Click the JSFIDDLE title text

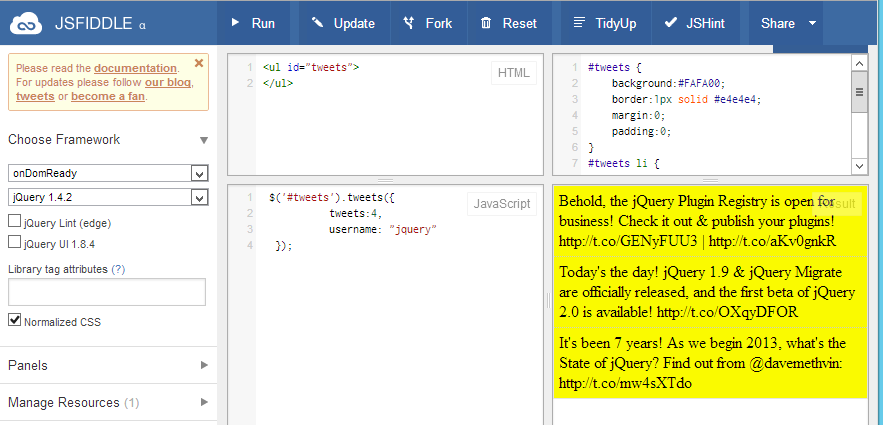pos(93,24)
